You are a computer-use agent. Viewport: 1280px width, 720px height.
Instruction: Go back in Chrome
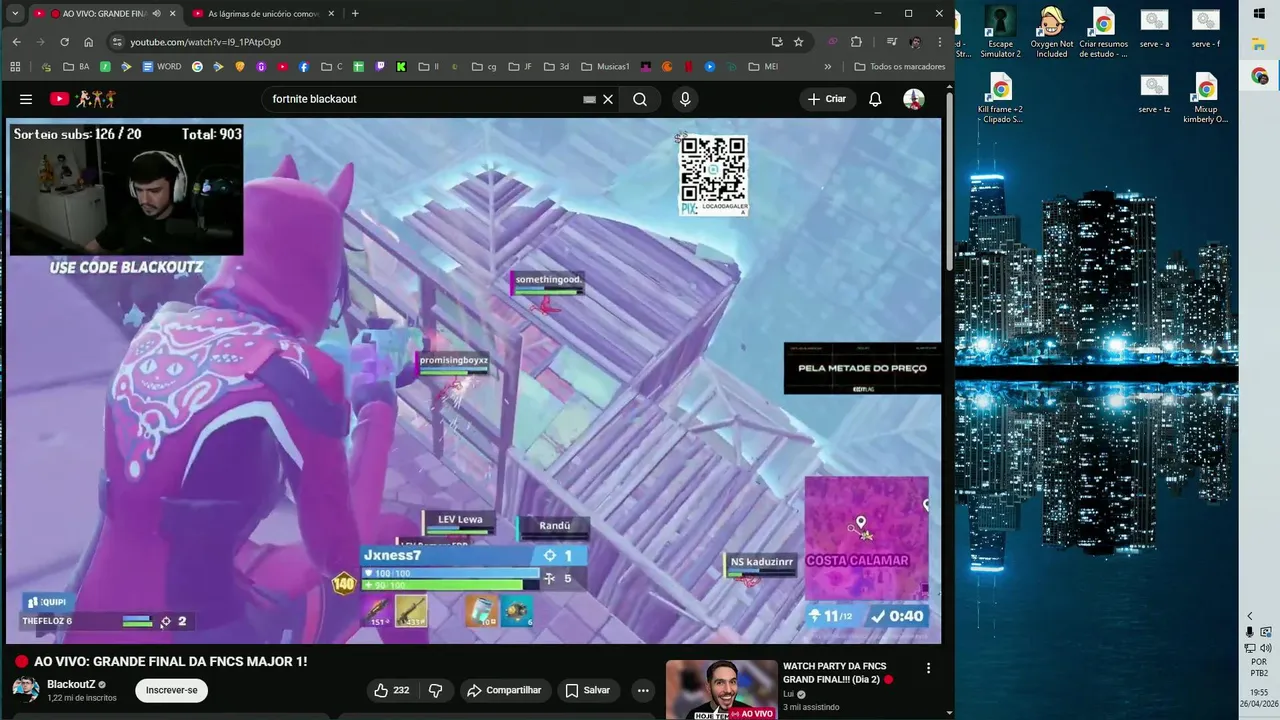pos(16,42)
